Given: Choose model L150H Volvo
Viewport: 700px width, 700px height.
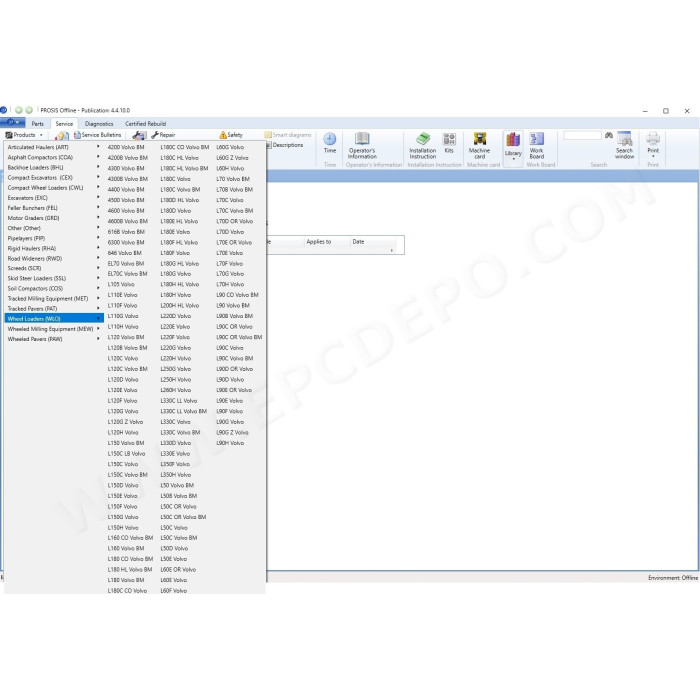Looking at the screenshot, I should [123, 528].
